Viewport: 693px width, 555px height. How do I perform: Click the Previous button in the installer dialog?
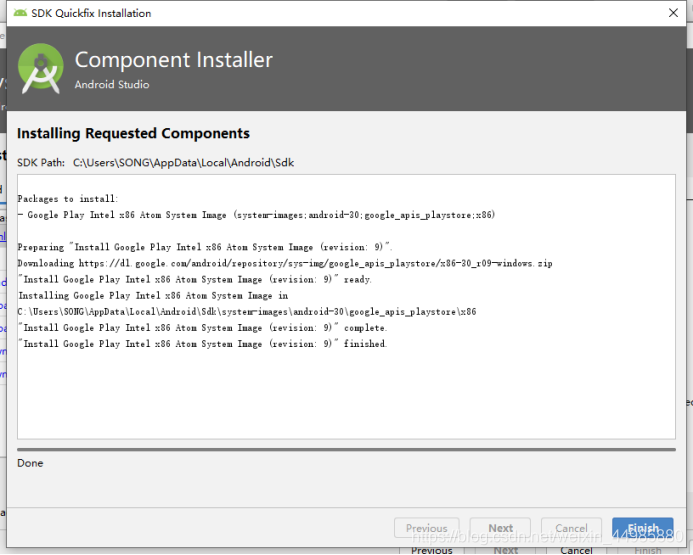426,528
